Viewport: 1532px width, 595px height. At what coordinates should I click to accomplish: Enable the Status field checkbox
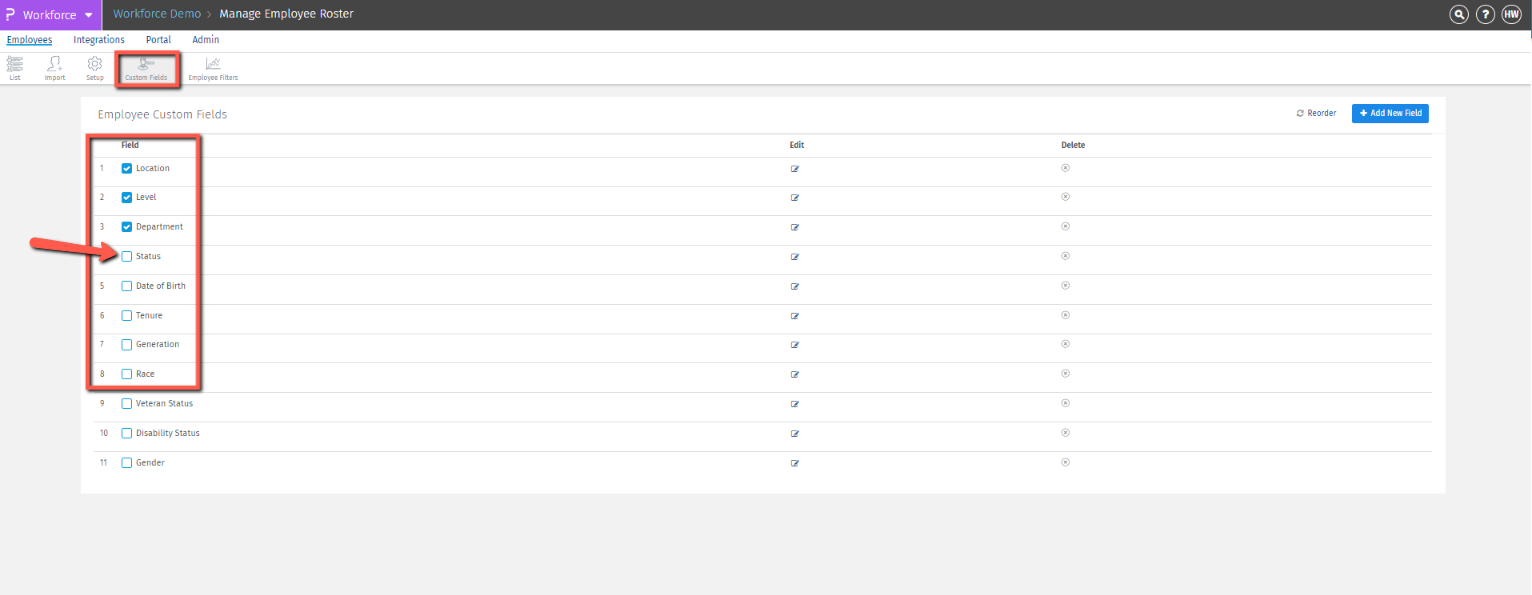pos(127,257)
